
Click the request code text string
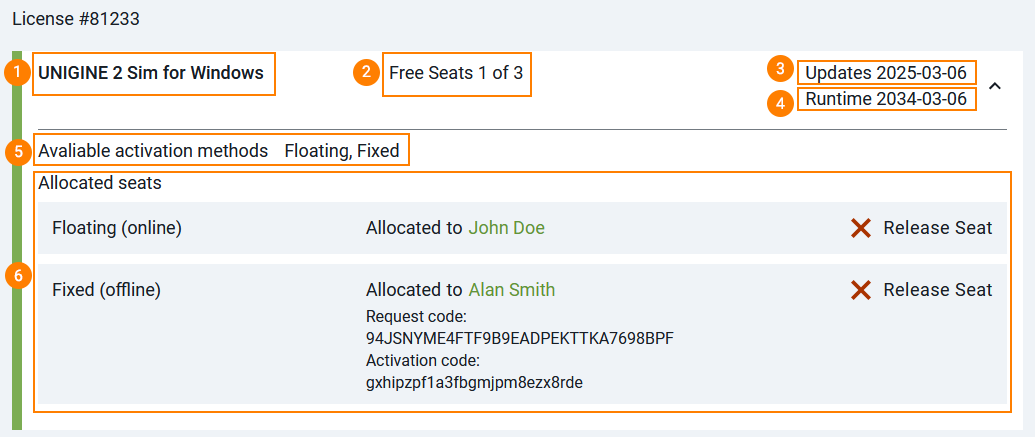click(519, 338)
